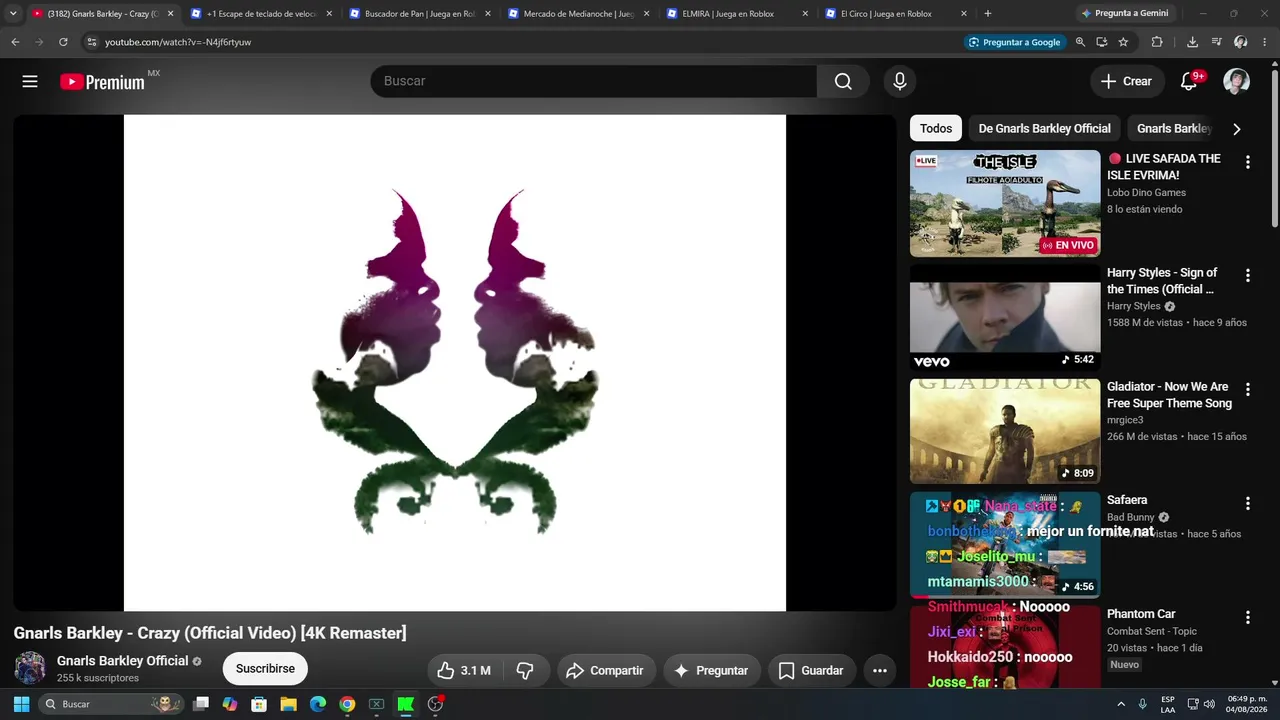Open options for Gladiator theme song video

(x=1247, y=390)
